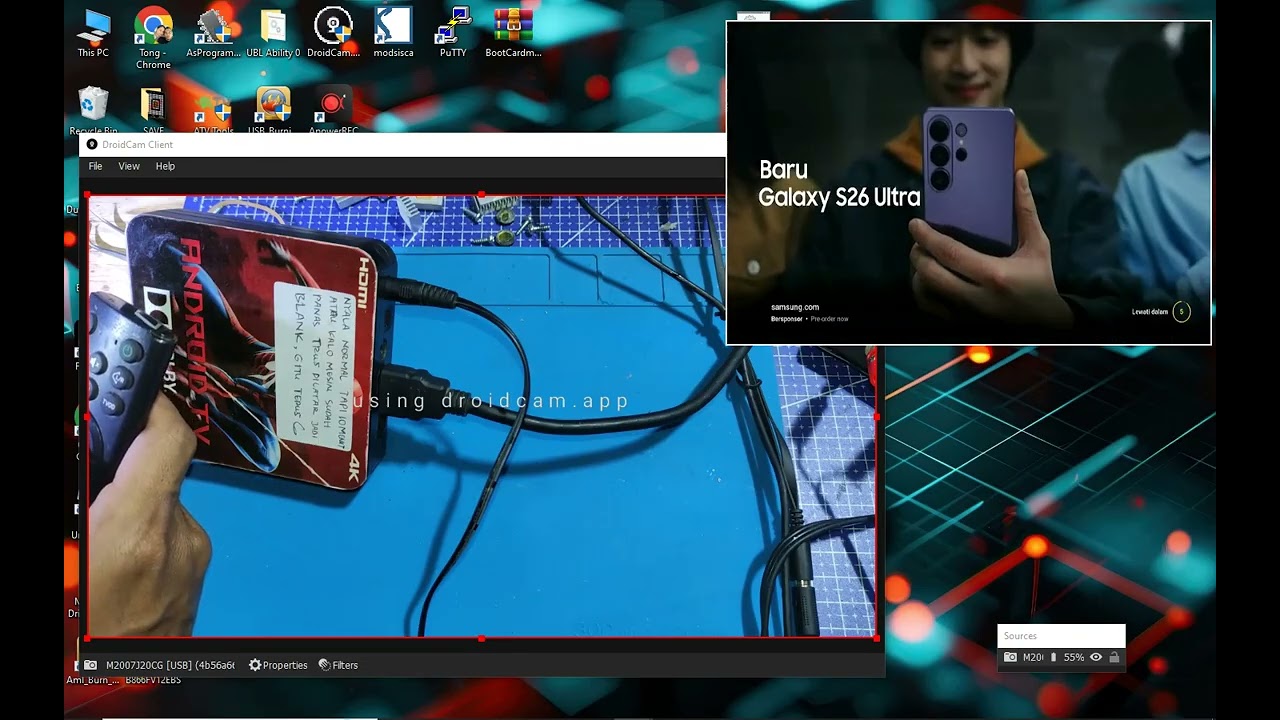The image size is (1280, 720).
Task: Click the Sources panel header
Action: (1061, 636)
